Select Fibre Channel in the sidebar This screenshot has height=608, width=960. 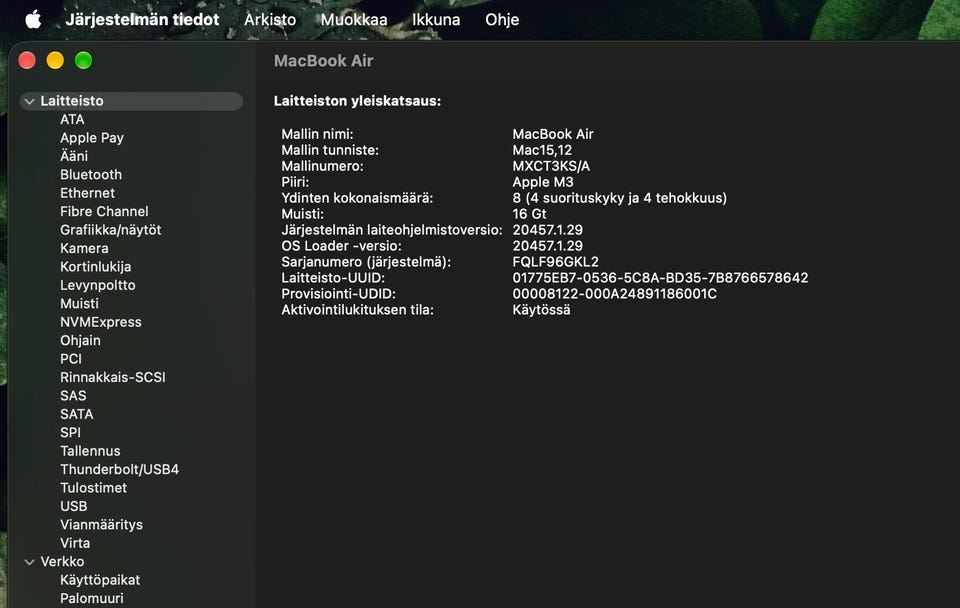coord(104,211)
